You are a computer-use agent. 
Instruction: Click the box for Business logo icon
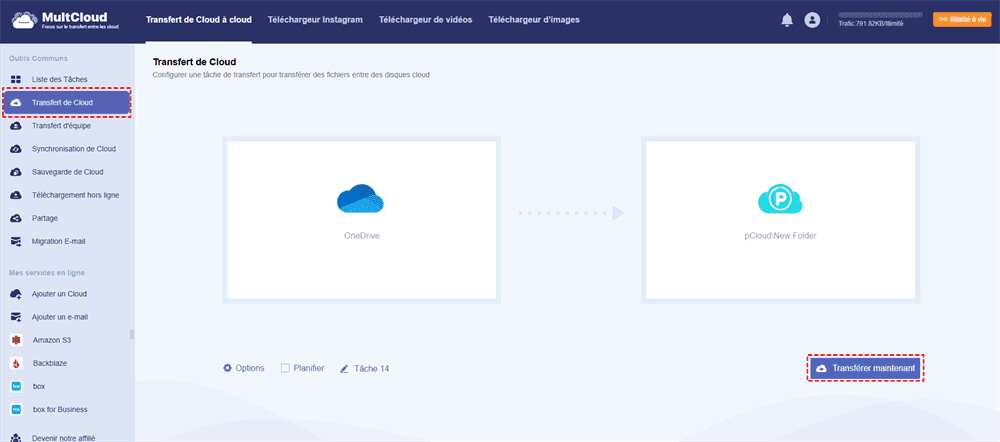17,409
